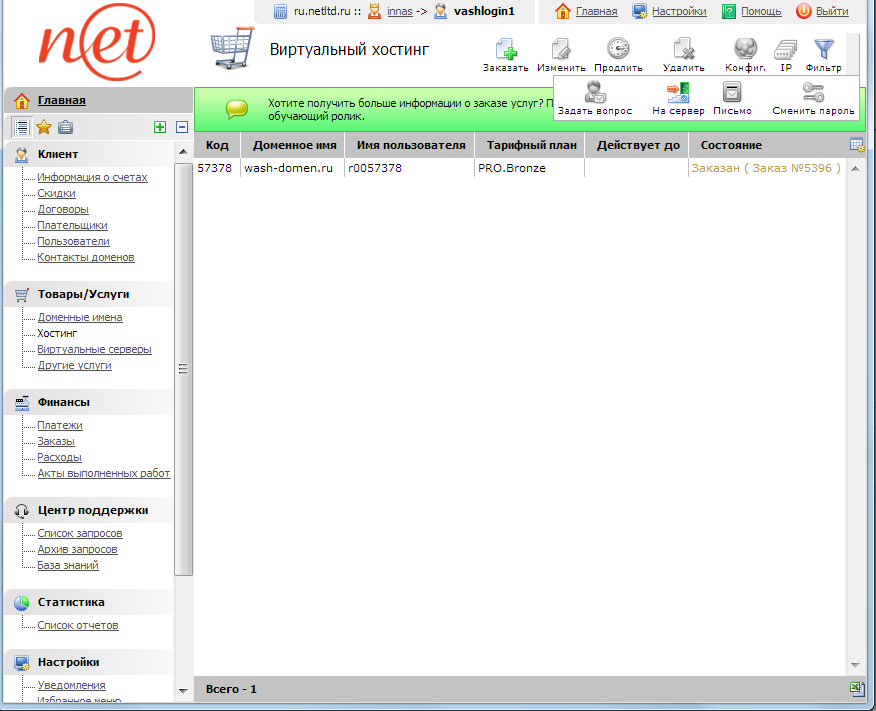Click the shopping cart hosting icon
This screenshot has width=876, height=711.
coord(232,47)
